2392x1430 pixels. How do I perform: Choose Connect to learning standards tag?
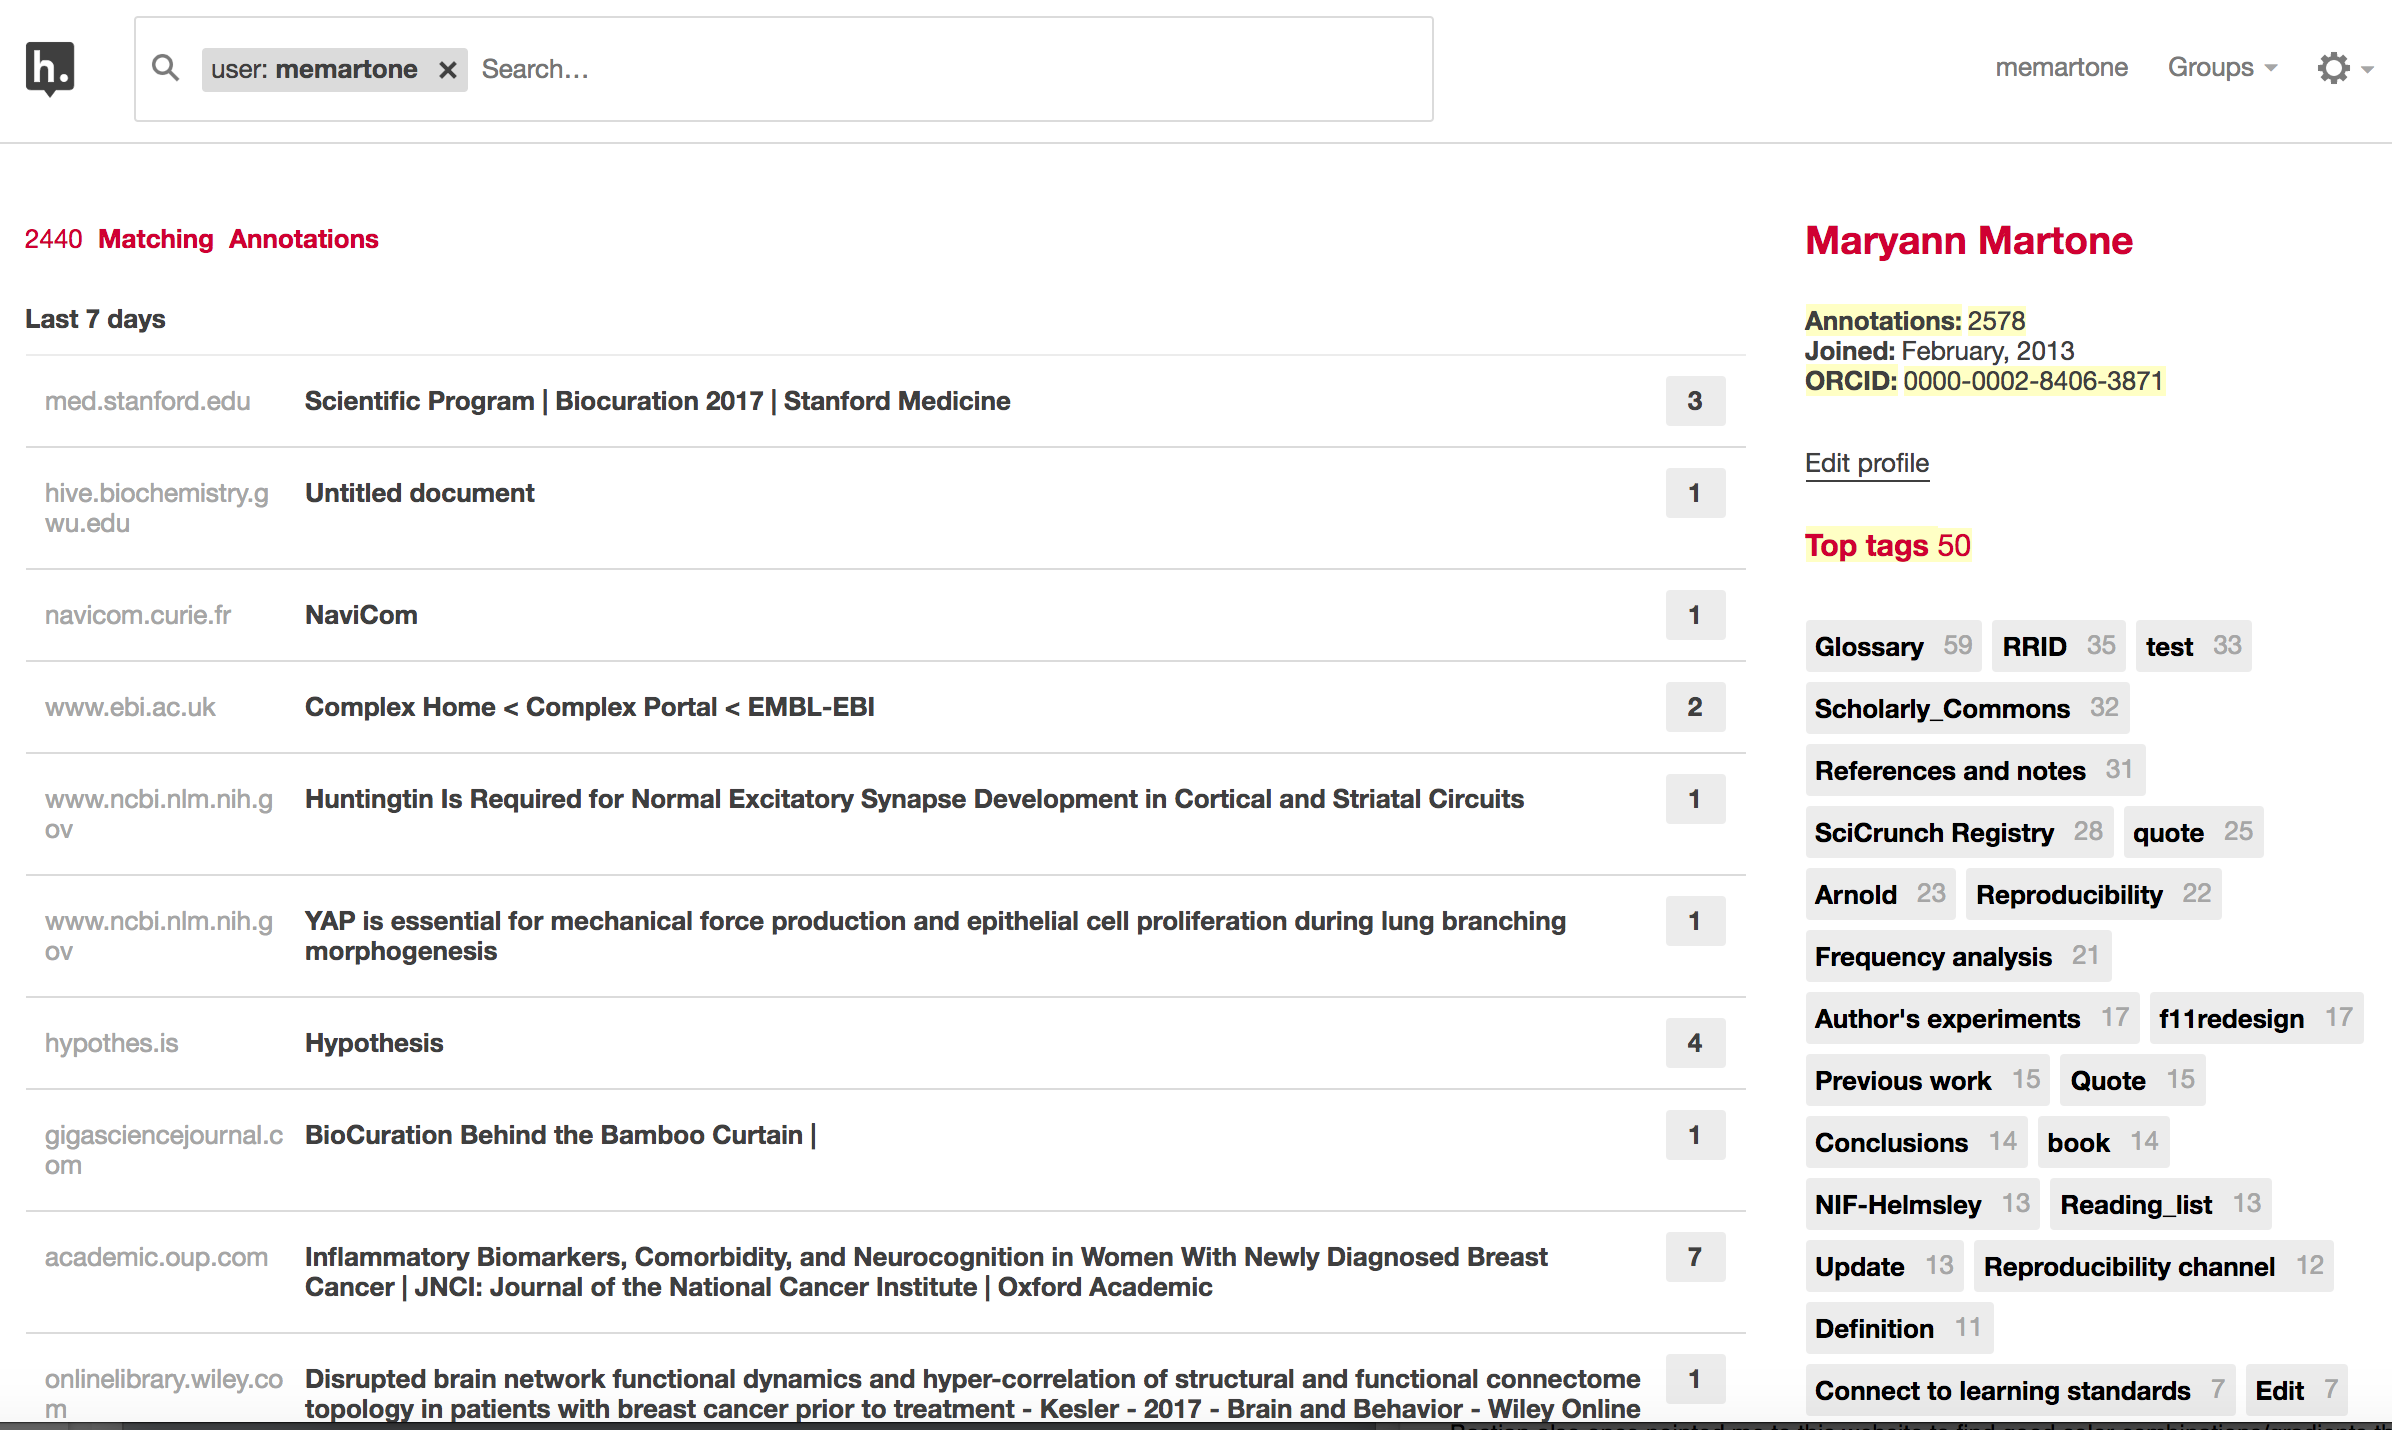pos(2020,1390)
